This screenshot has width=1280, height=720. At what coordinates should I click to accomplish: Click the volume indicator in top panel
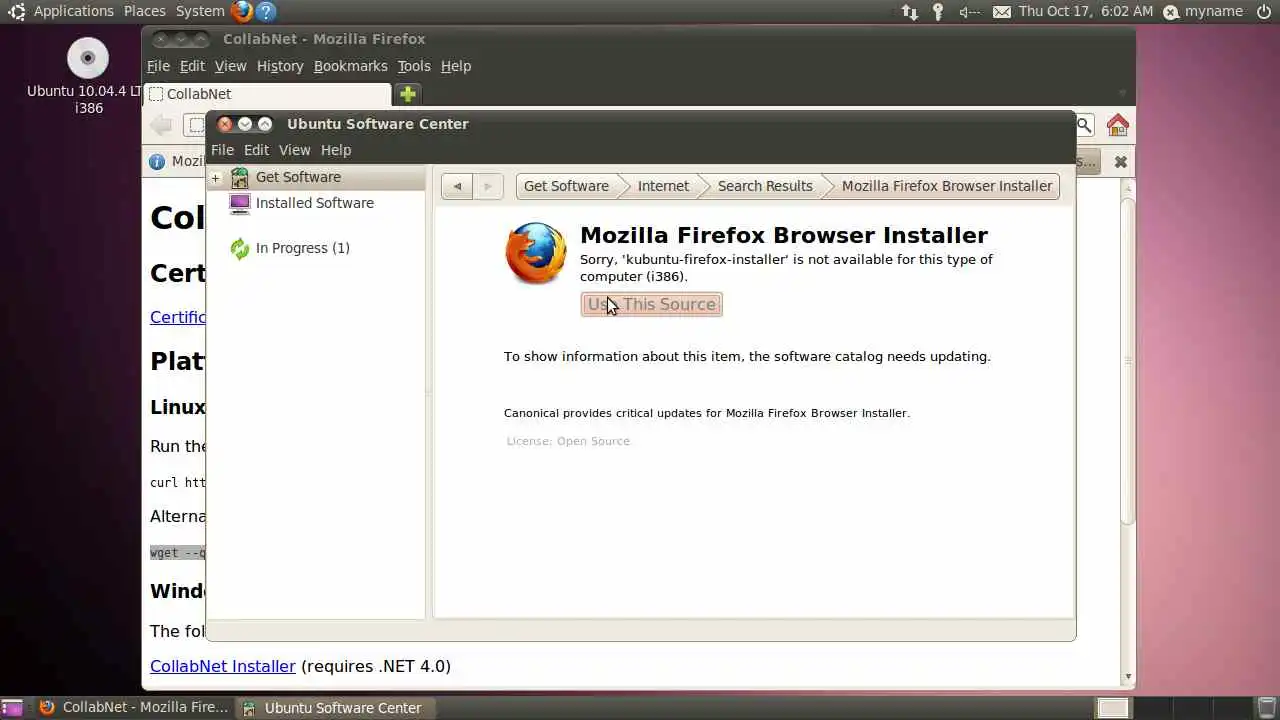(969, 12)
